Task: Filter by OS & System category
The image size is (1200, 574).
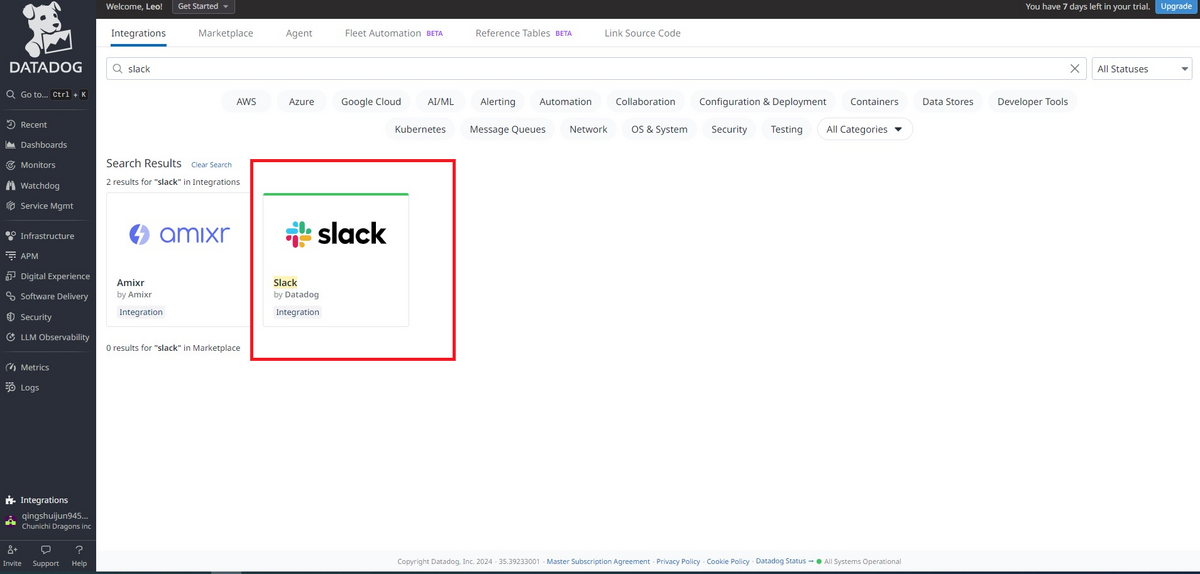Action: [659, 129]
